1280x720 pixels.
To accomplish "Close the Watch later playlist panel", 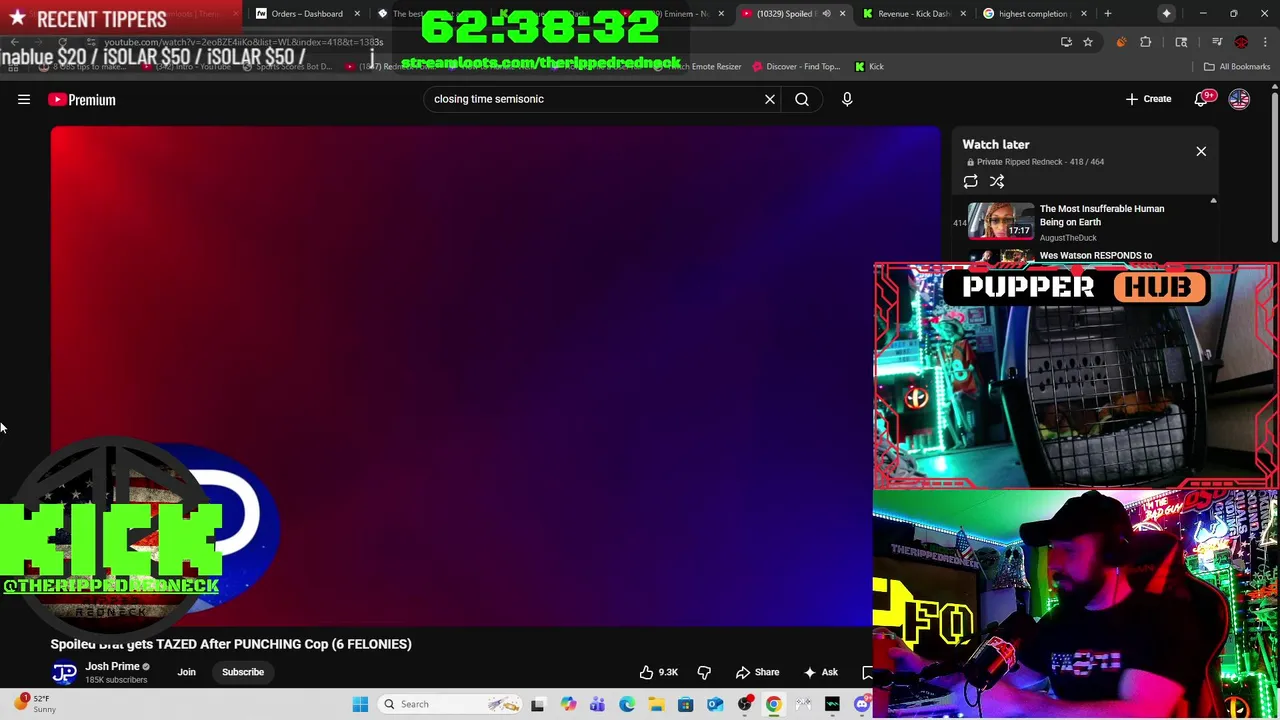I will (x=1201, y=151).
